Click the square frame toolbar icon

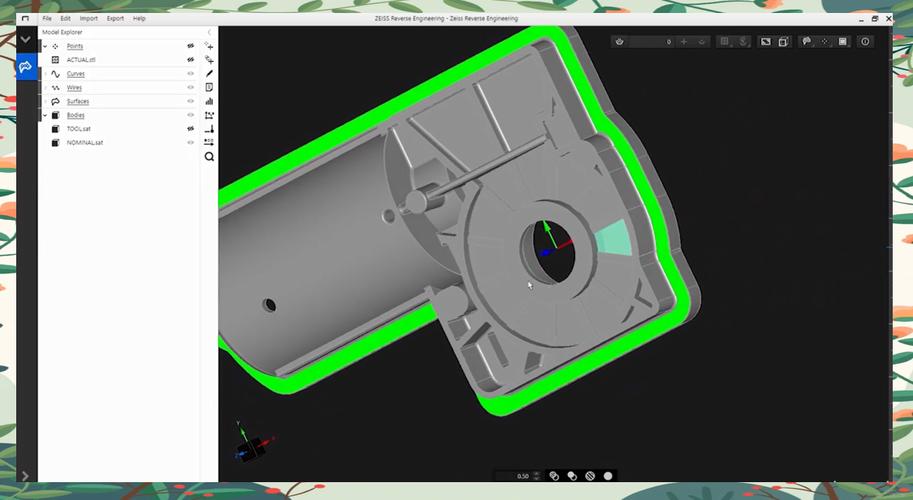click(843, 41)
